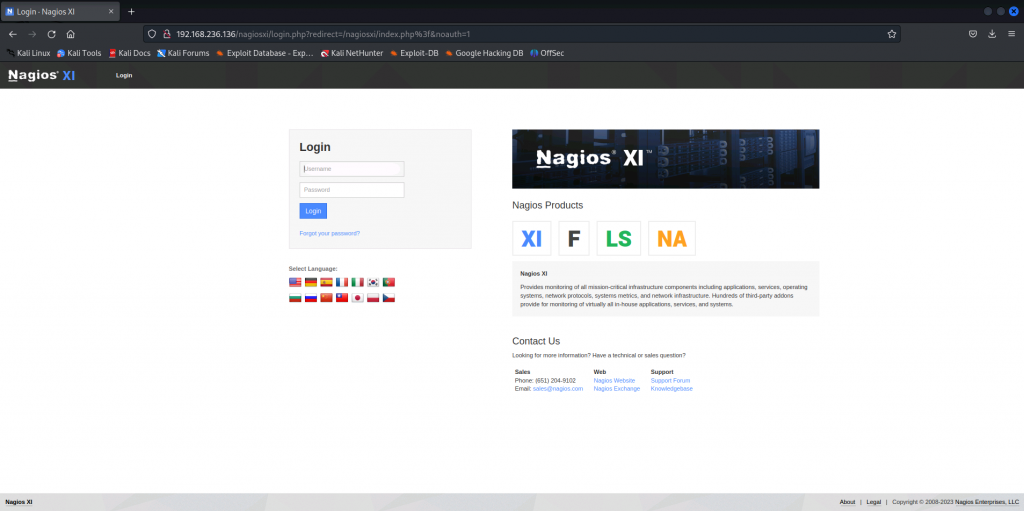Click the Nagios XI logo in header

click(42, 76)
